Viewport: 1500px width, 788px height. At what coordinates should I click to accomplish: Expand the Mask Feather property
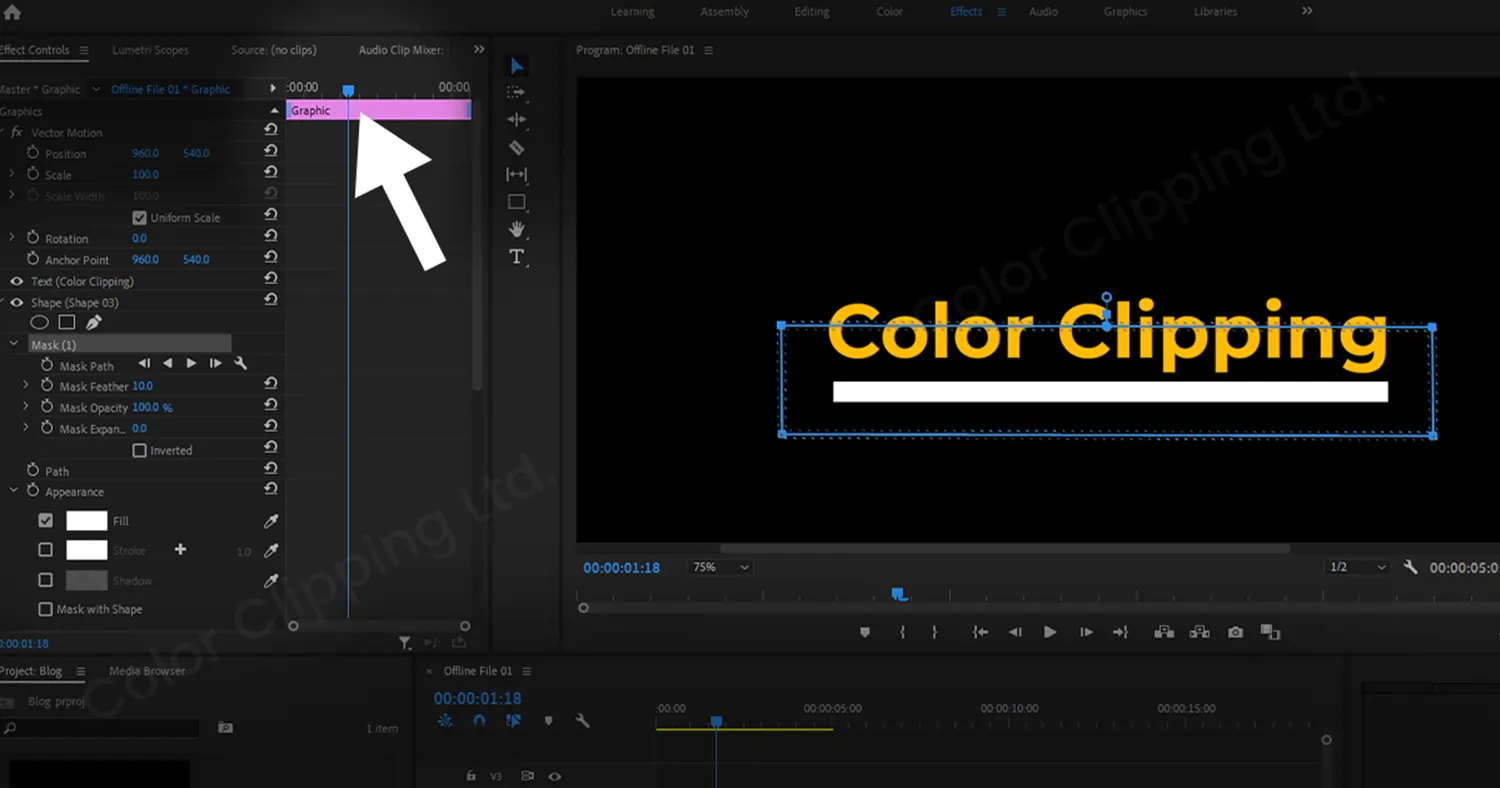tap(25, 386)
